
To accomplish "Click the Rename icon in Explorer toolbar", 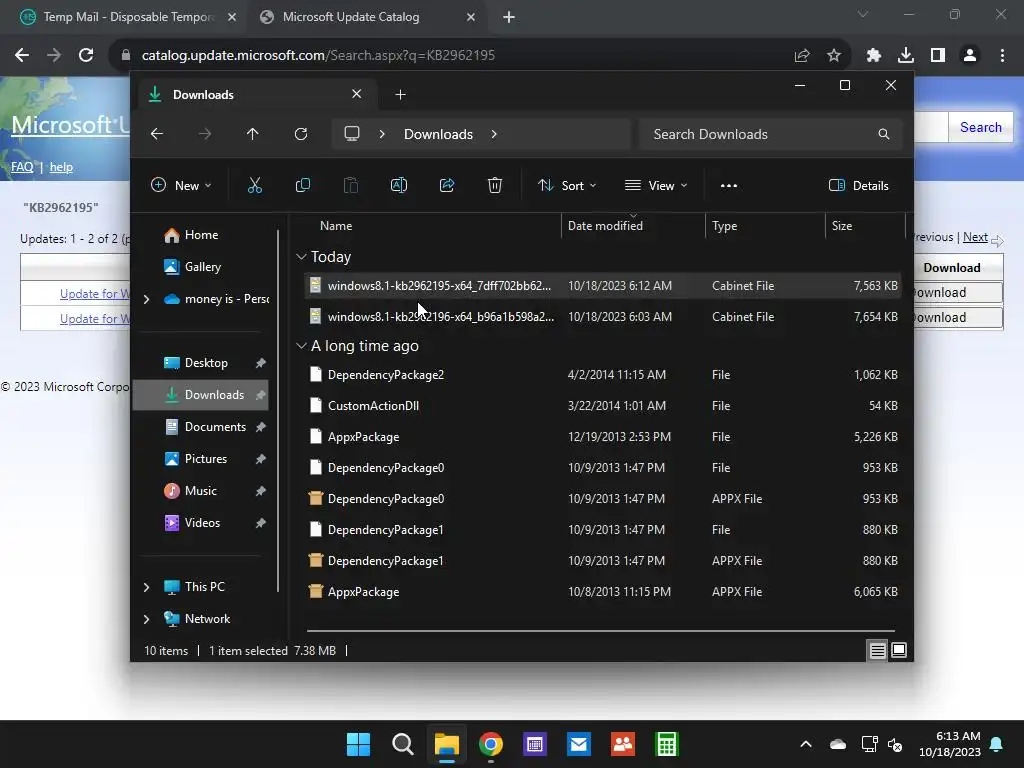I will point(398,185).
